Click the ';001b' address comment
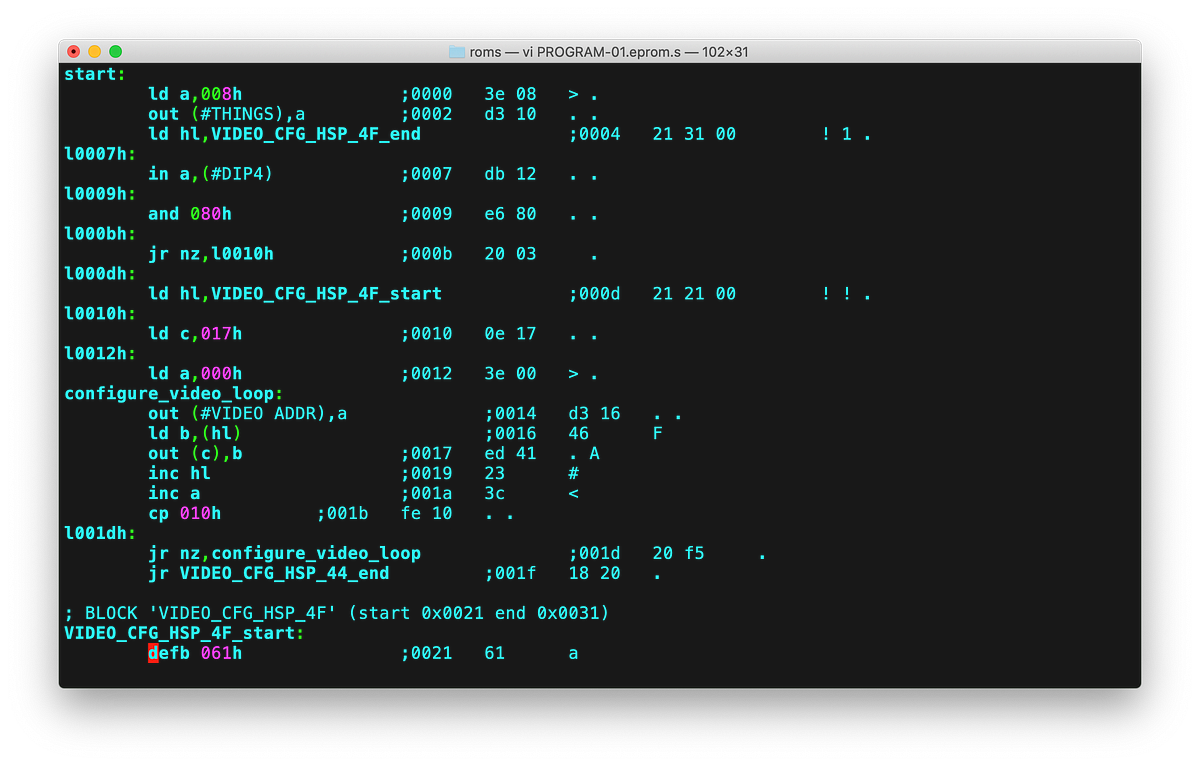 [x=343, y=514]
